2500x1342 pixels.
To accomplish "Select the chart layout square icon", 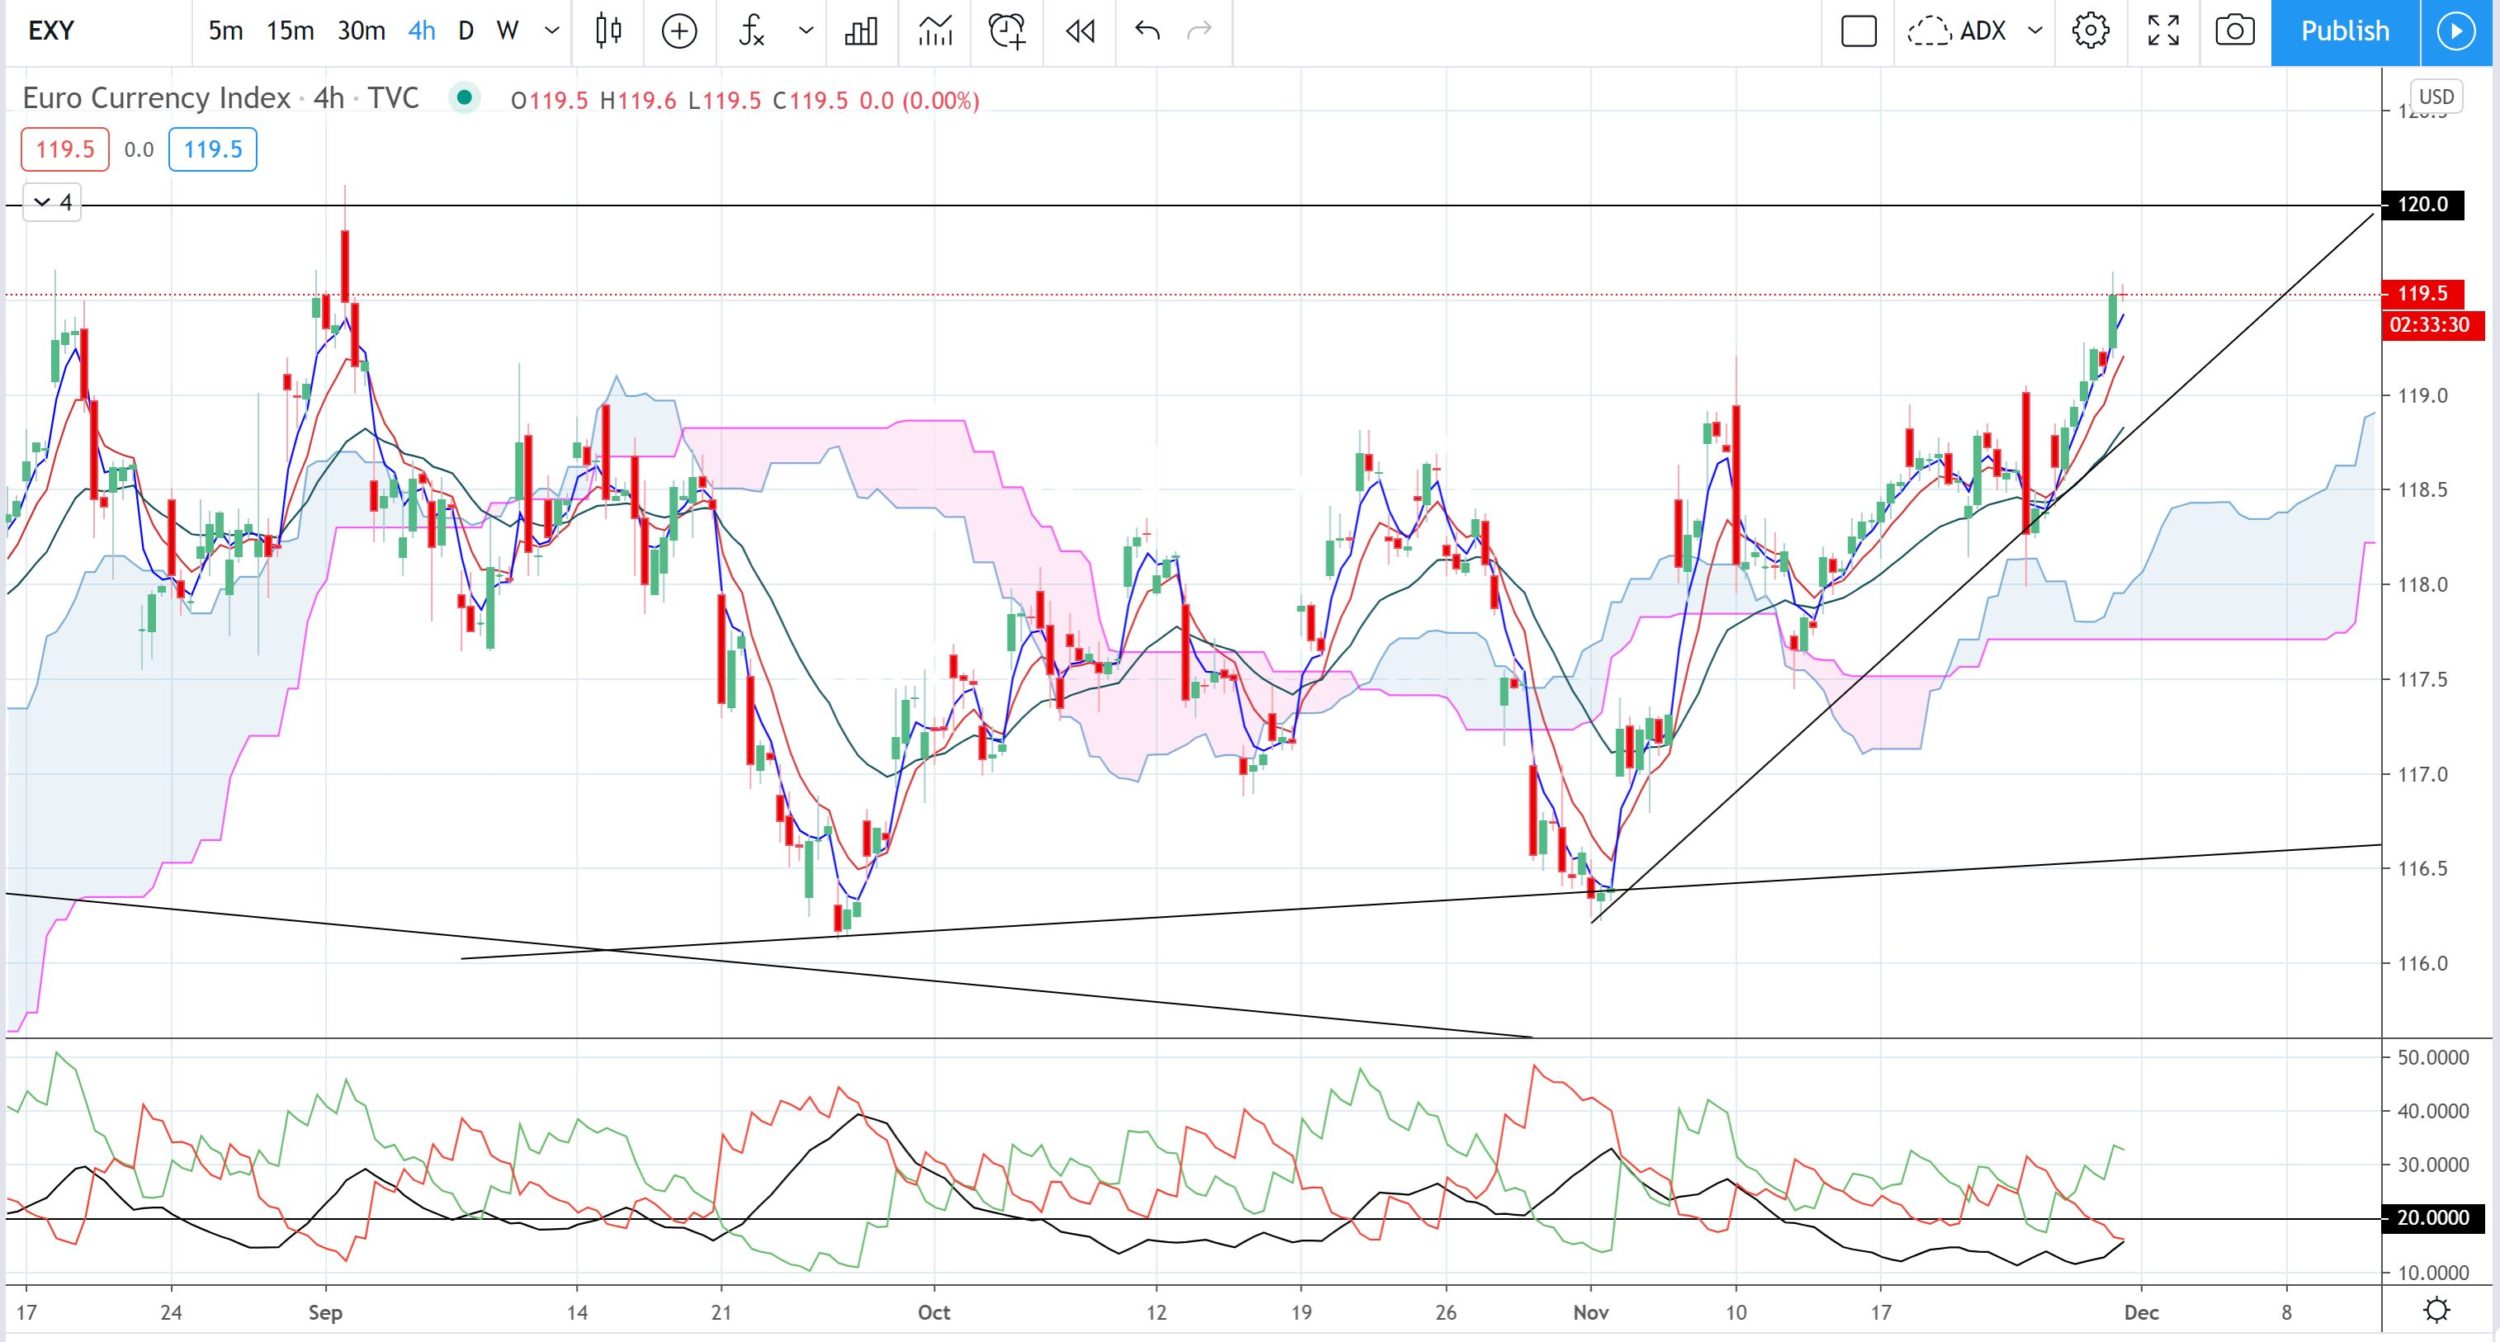I will [x=1859, y=31].
